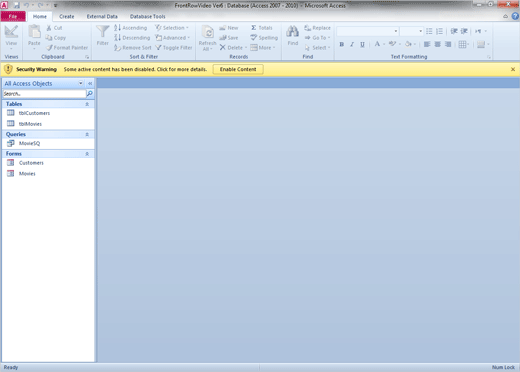The height and width of the screenshot is (372, 520).
Task: Click the security warning shield icon
Action: 8,69
